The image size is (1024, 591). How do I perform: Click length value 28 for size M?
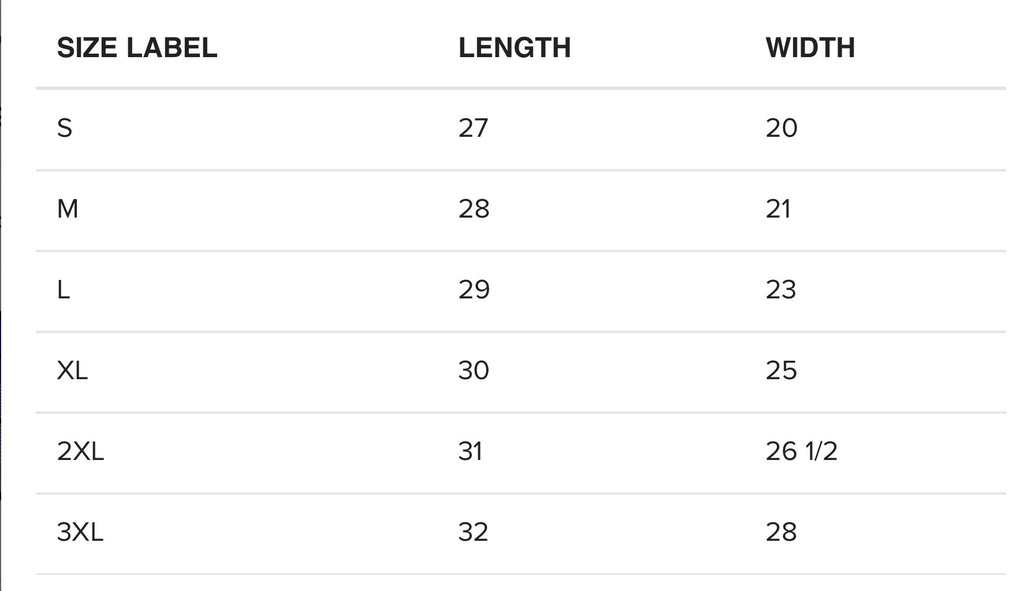point(474,209)
